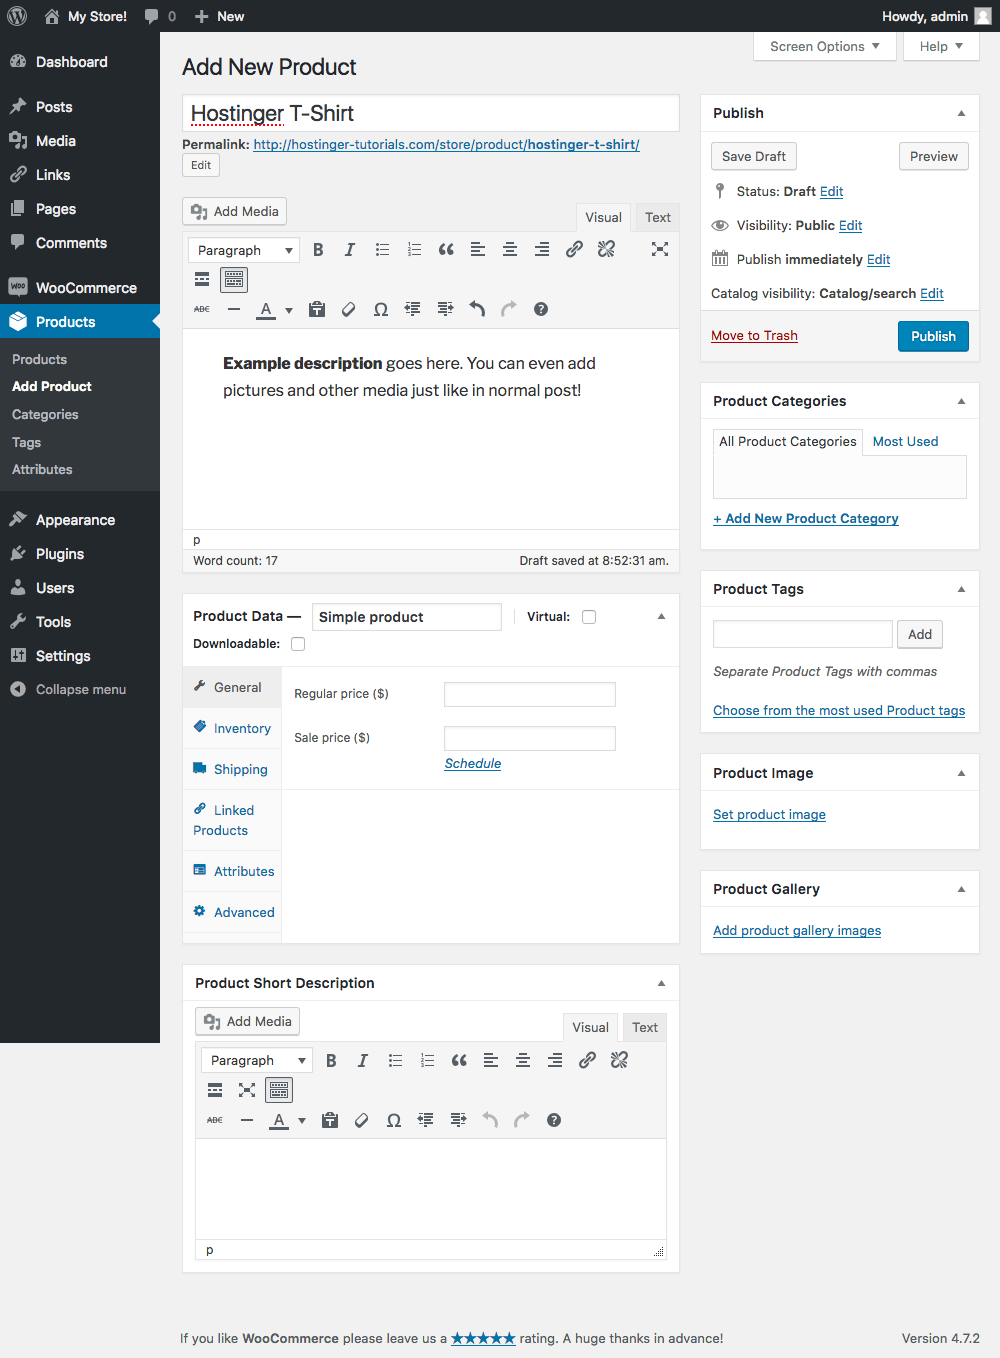Publish the Hostinger T-Shirt product
Screen dimensions: 1000x1358
pos(933,336)
